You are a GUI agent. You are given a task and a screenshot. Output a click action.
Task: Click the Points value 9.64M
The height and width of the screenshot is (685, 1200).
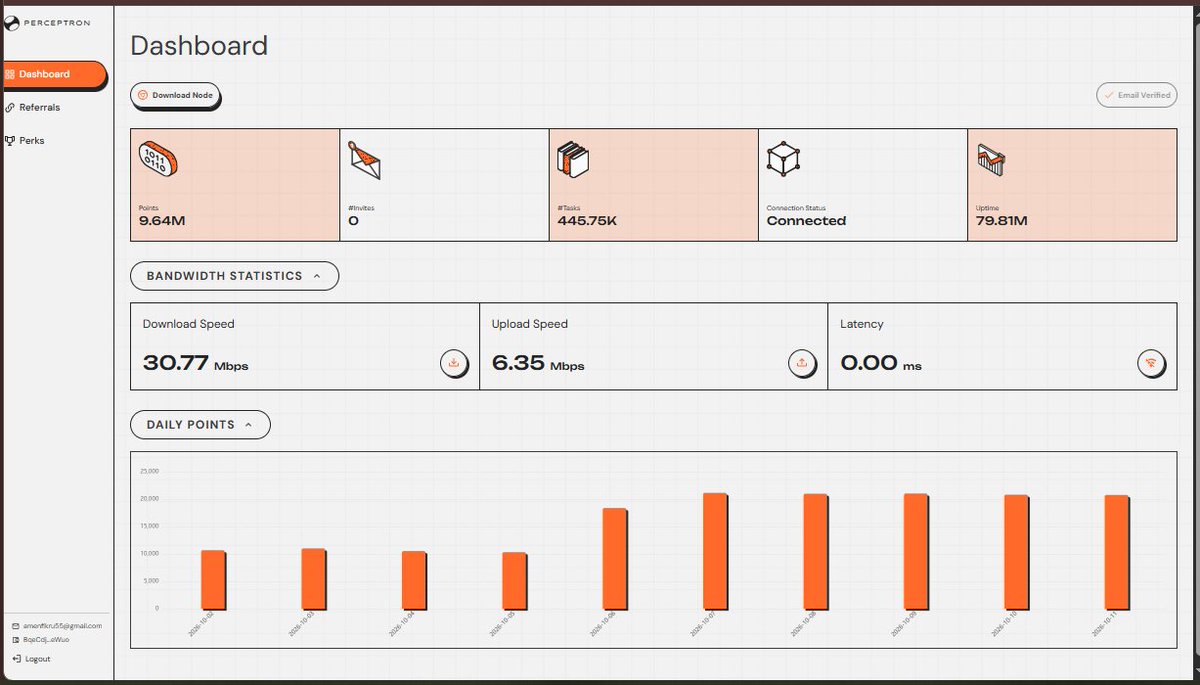tap(162, 221)
